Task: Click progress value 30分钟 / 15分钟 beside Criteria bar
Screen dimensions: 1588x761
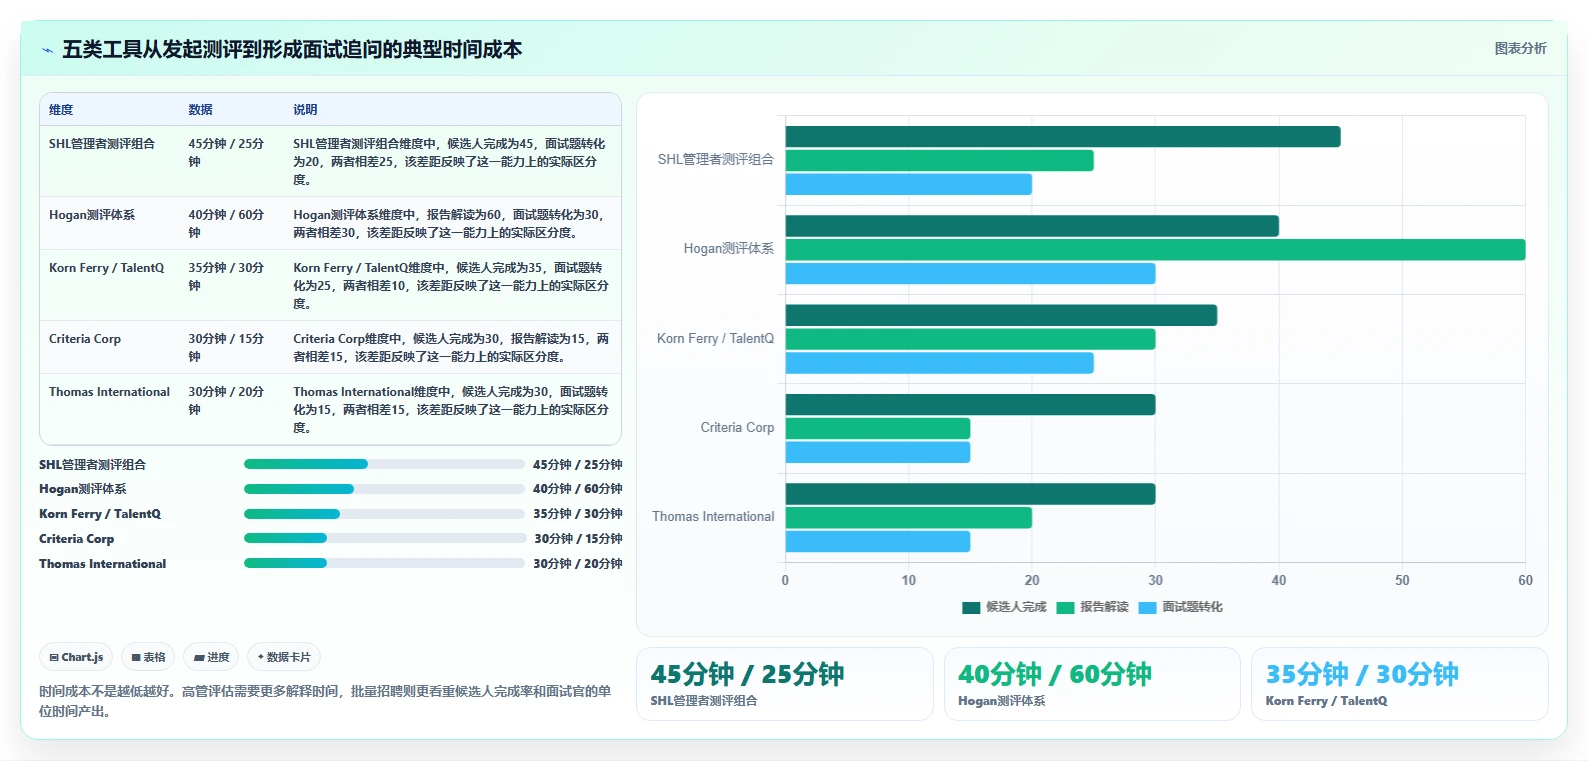Action: coord(577,539)
